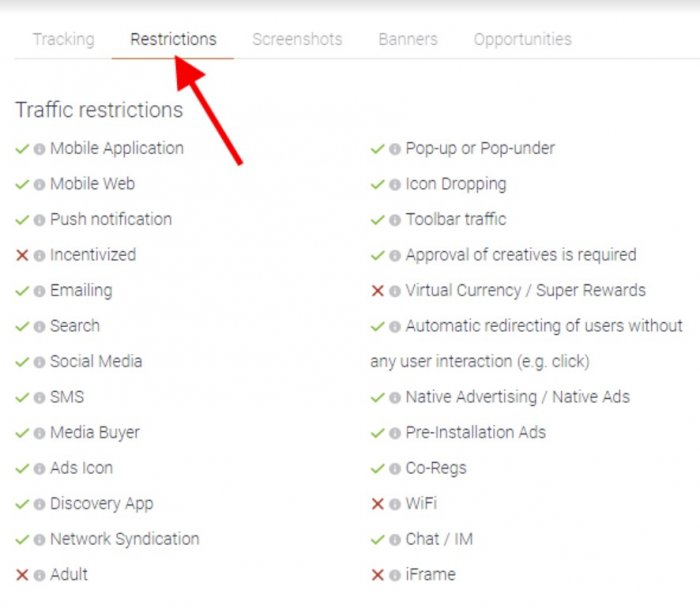Click the red X next to Incentivized
Image resolution: width=700 pixels, height=609 pixels.
point(22,256)
